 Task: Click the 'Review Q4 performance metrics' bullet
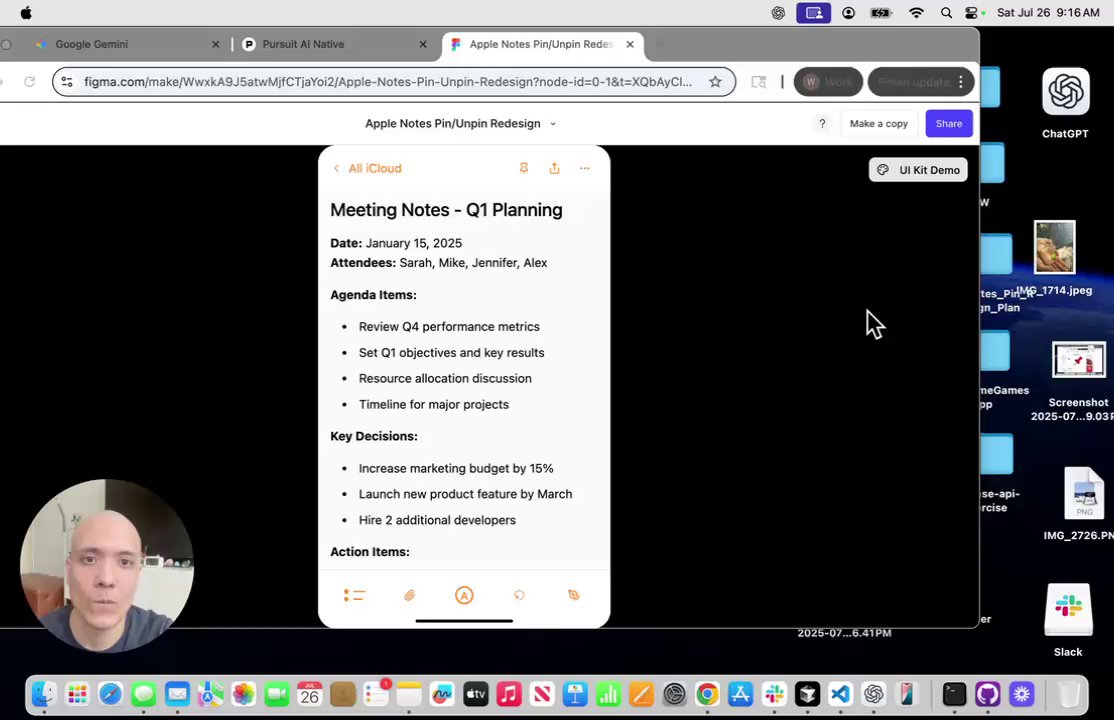point(449,327)
